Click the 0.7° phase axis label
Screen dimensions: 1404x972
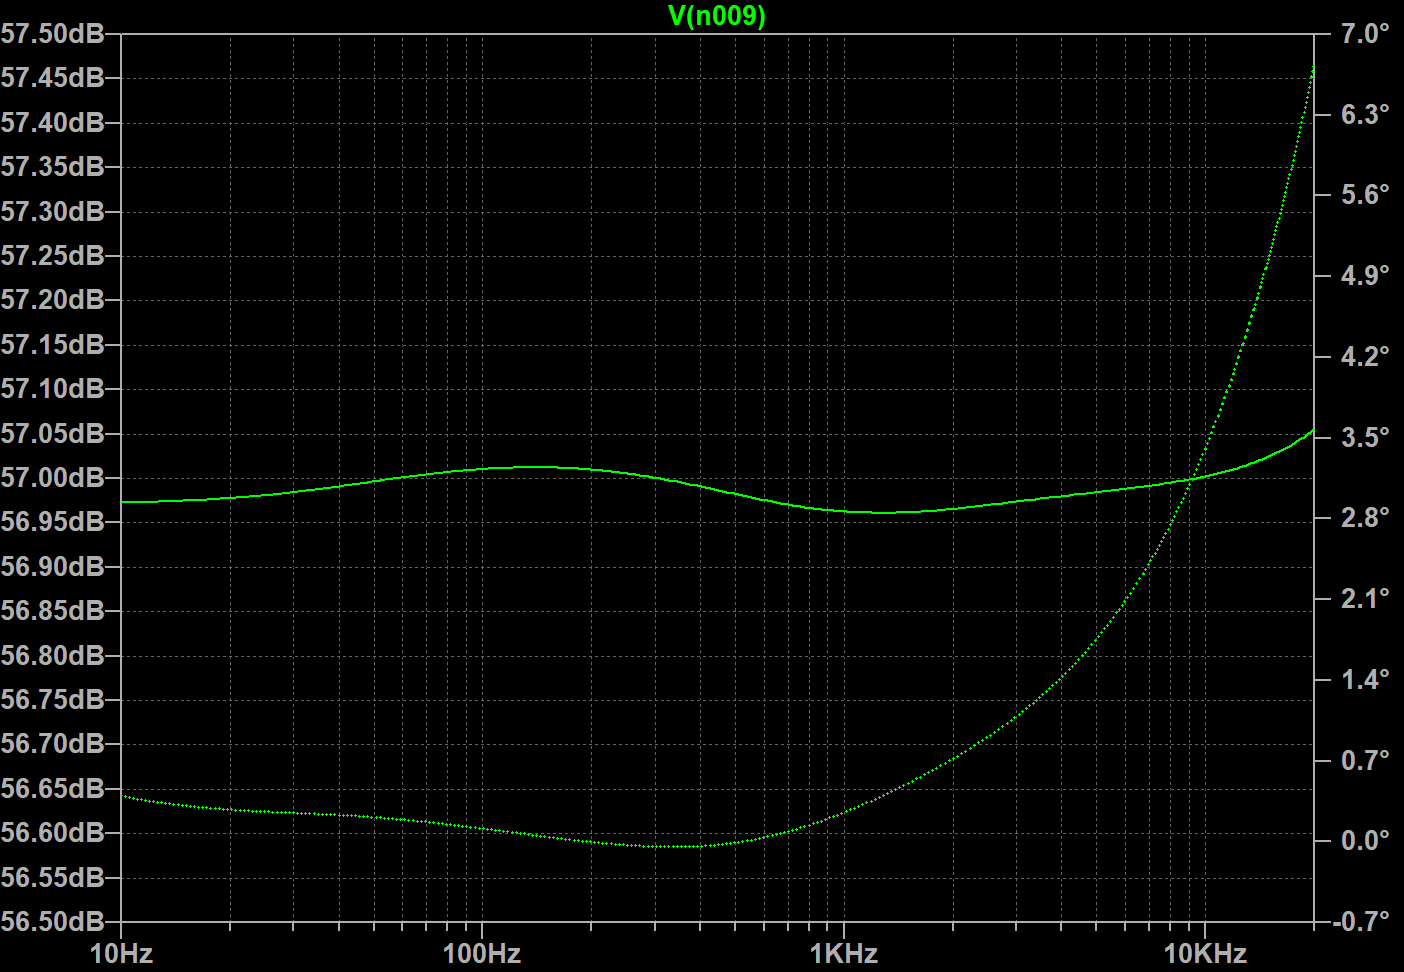coord(1365,761)
